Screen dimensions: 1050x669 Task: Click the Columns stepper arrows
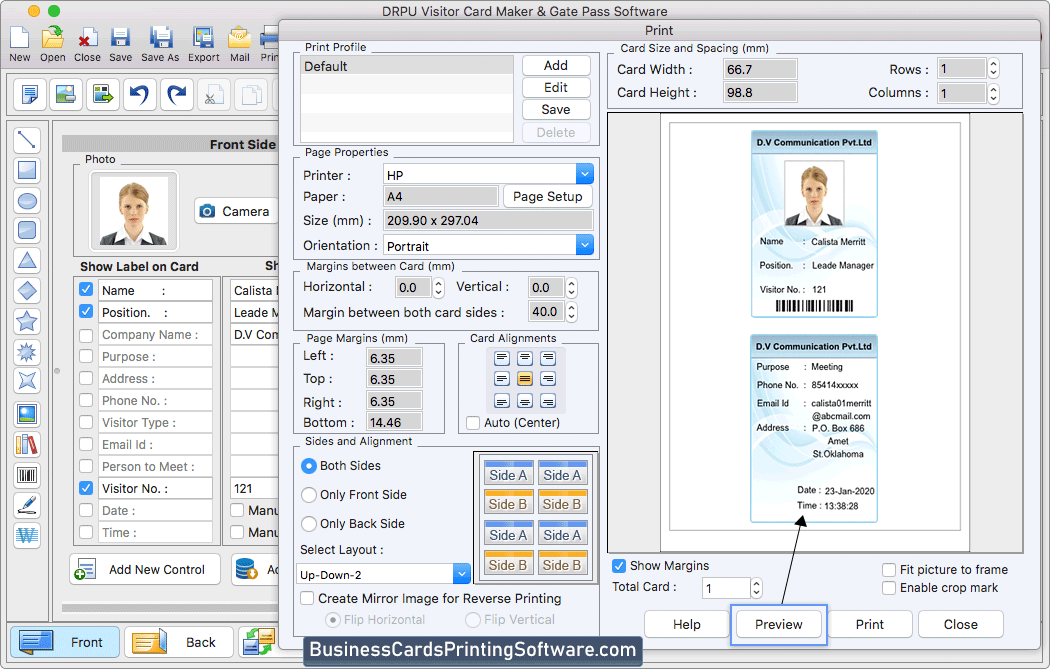994,93
